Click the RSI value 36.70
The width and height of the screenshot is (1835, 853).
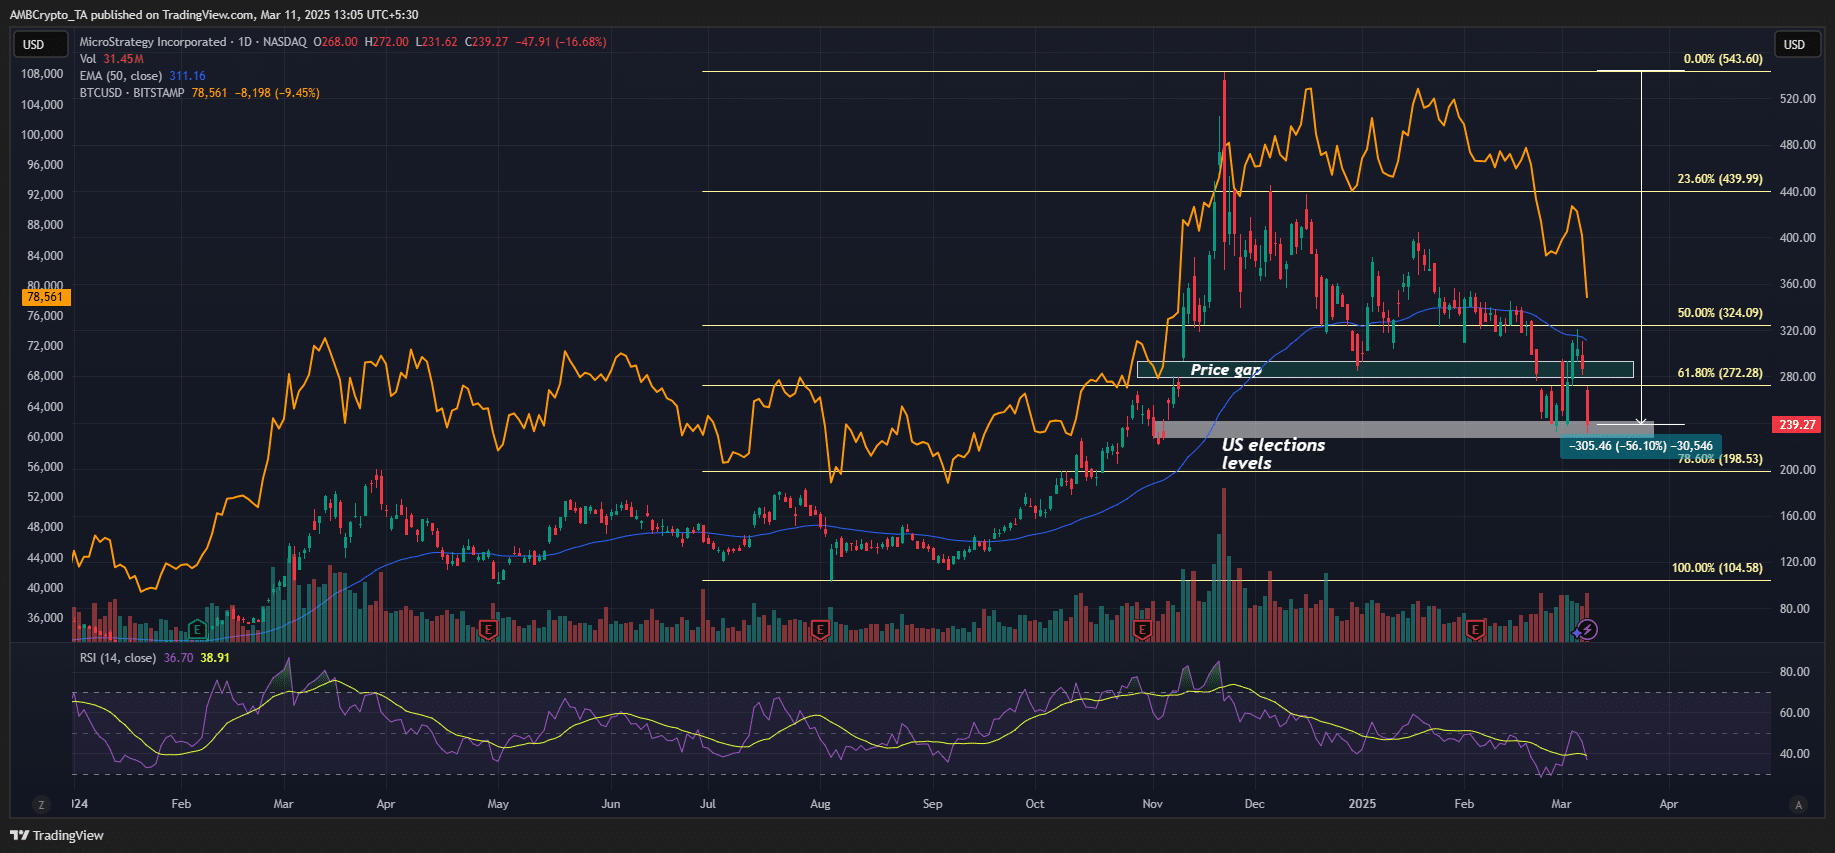pyautogui.click(x=178, y=658)
